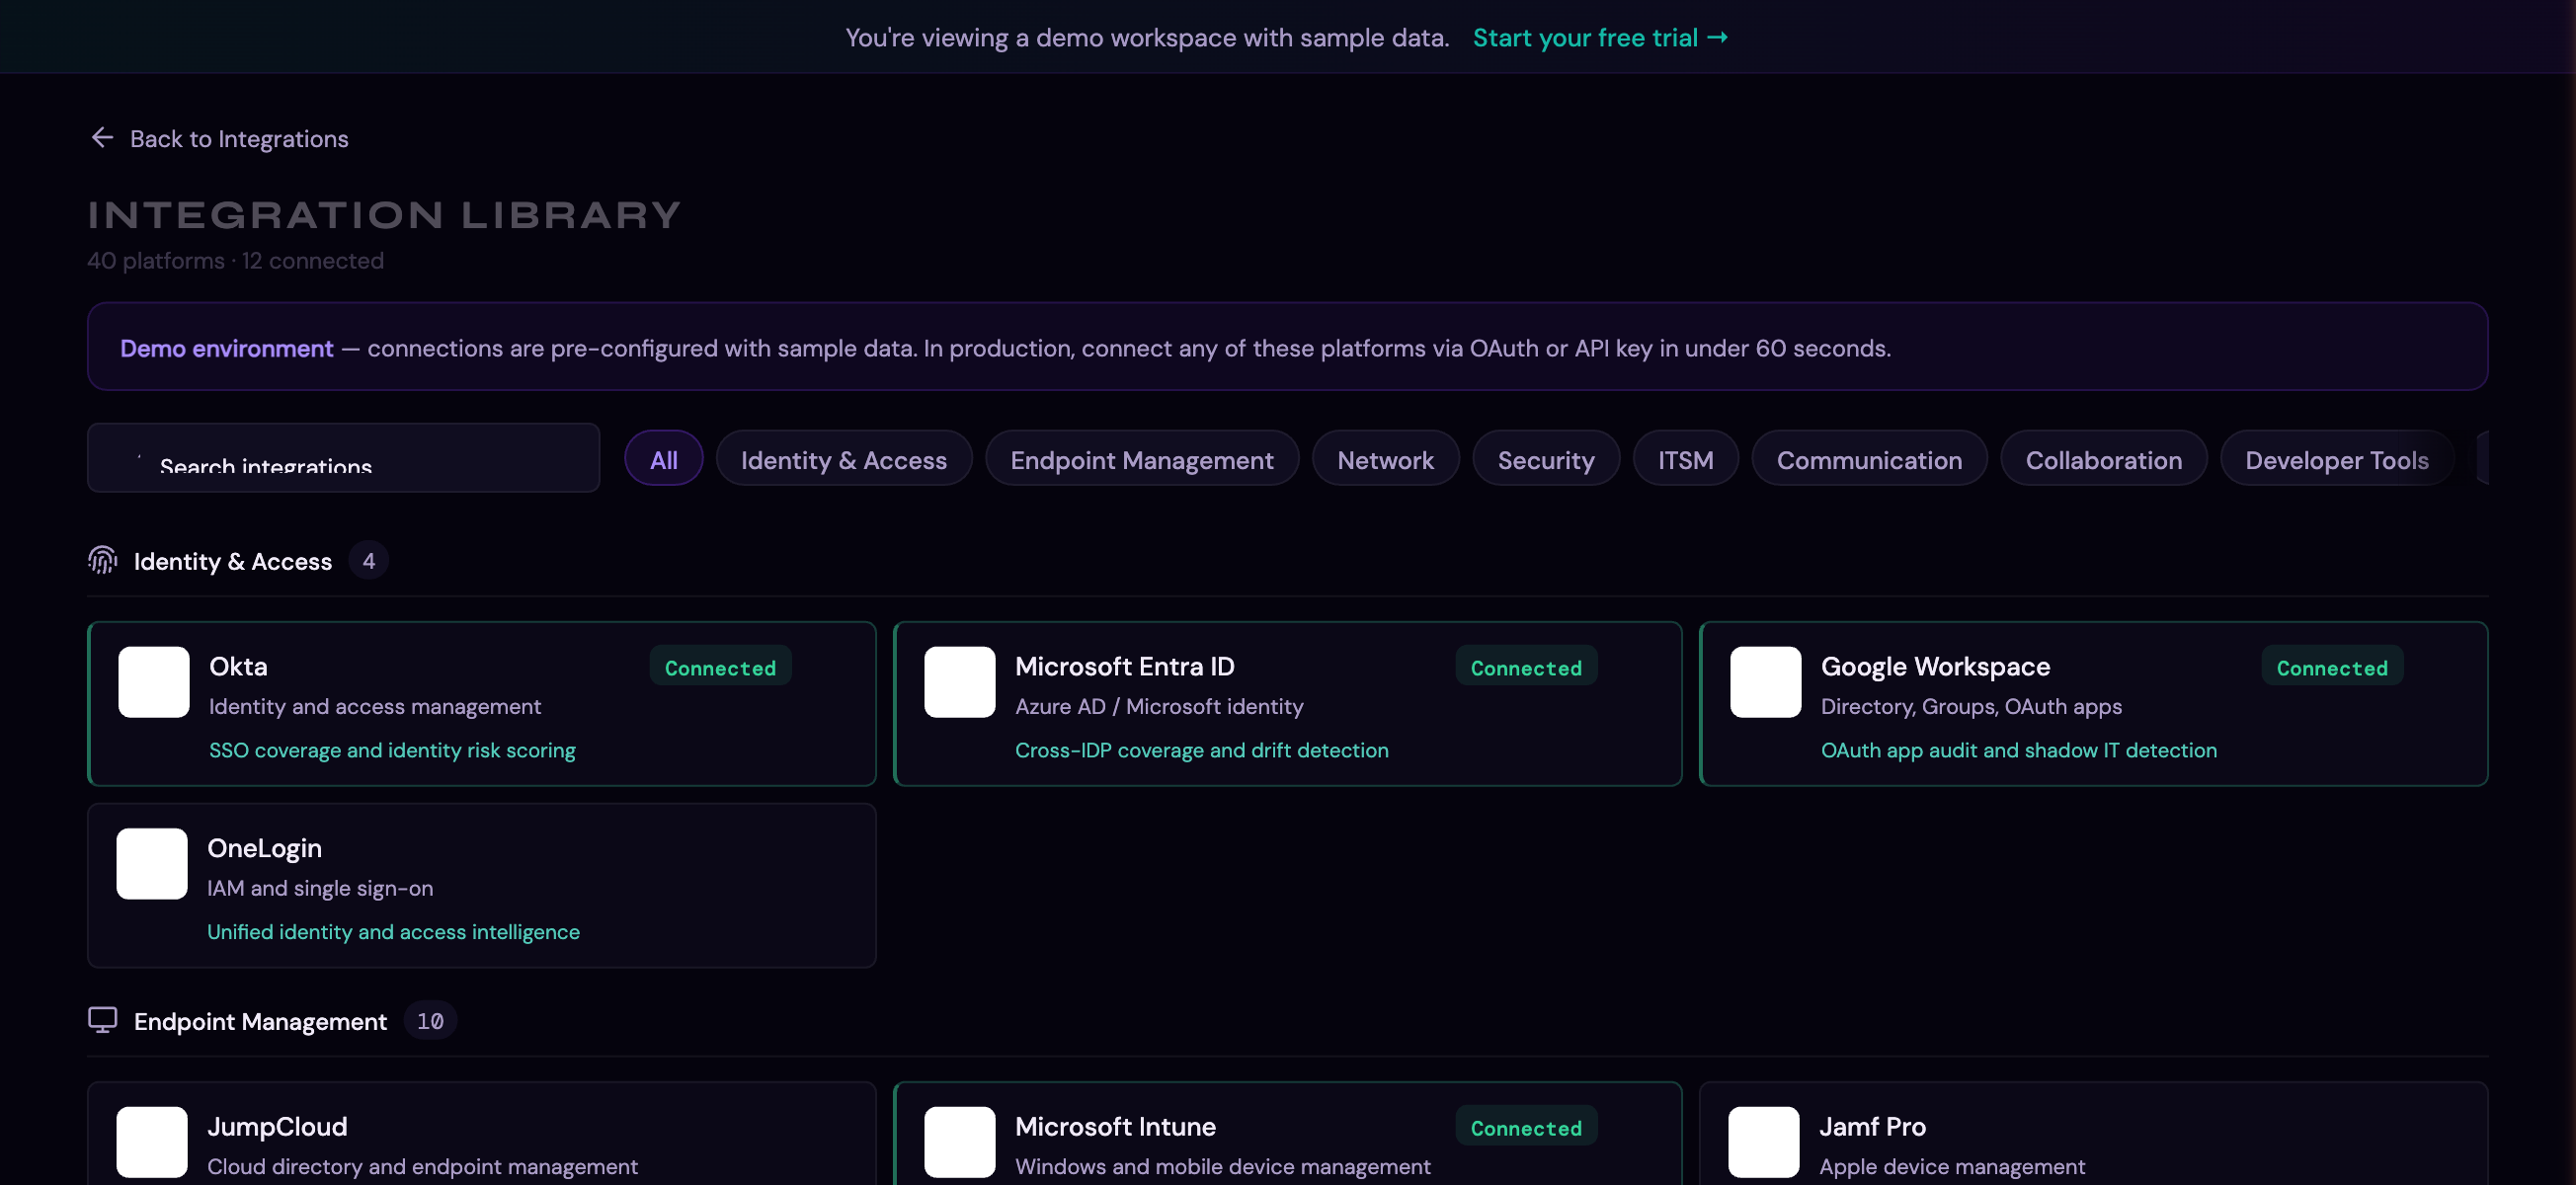Click Microsoft Entra ID Connected badge
Image resolution: width=2576 pixels, height=1185 pixels.
pyautogui.click(x=1526, y=667)
